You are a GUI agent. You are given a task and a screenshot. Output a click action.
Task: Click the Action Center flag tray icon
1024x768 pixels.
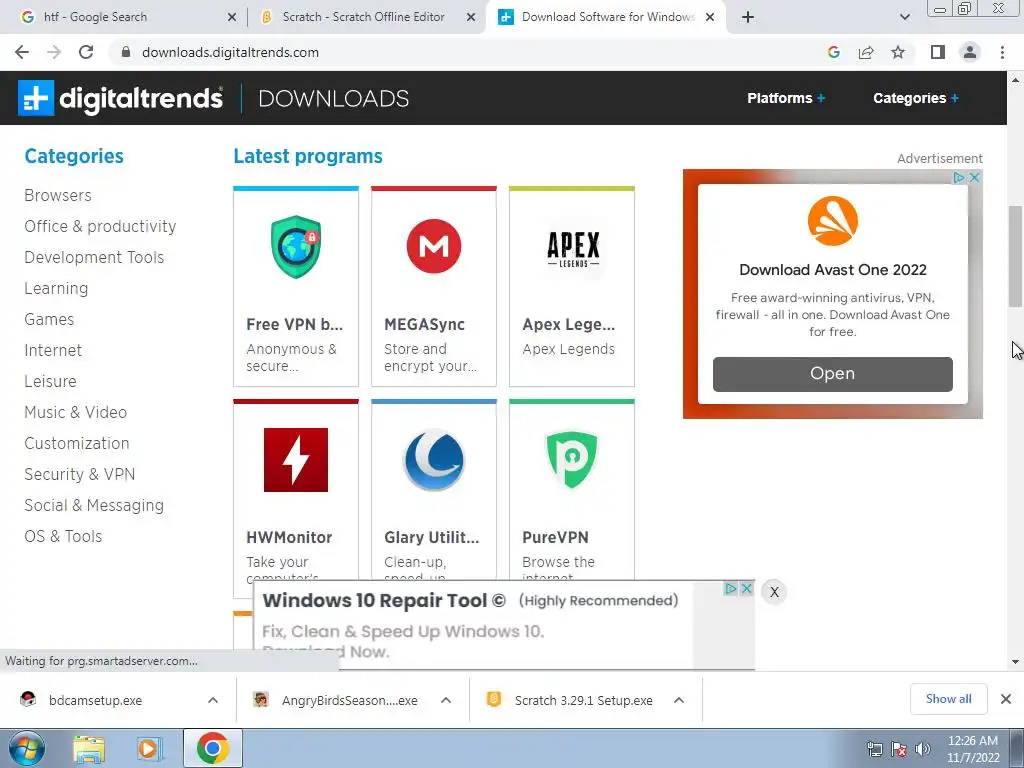pyautogui.click(x=899, y=749)
